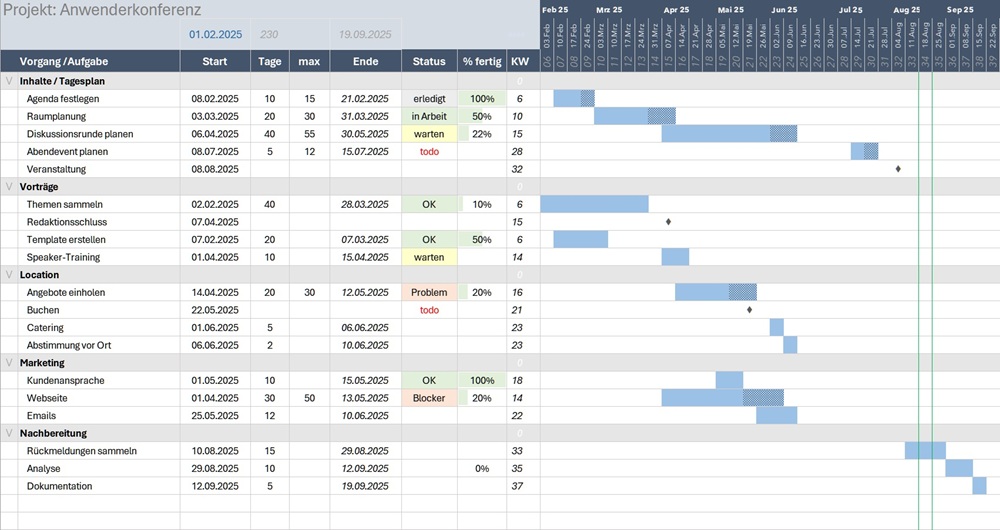Click the max column header

tap(309, 62)
